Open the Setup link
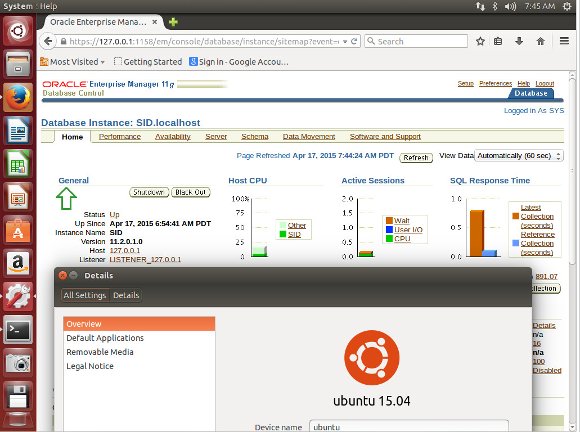 click(465, 84)
